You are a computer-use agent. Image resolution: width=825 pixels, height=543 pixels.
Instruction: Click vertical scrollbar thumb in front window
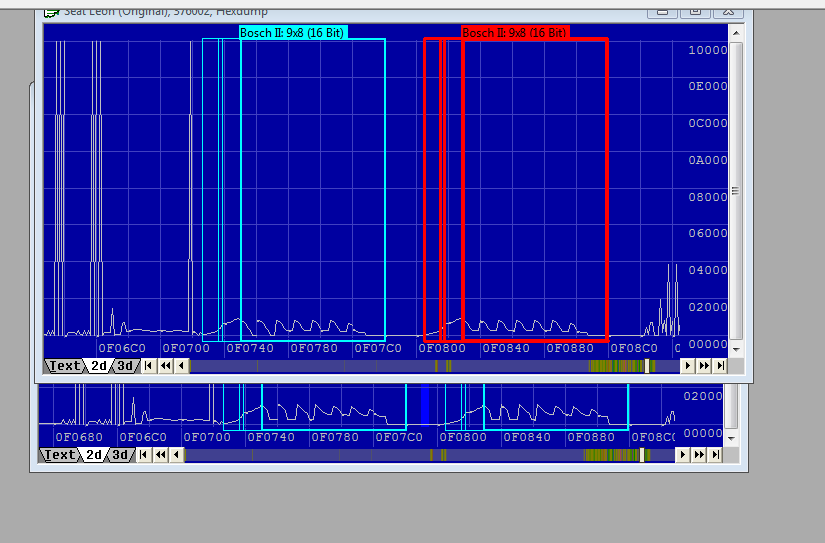pos(736,191)
